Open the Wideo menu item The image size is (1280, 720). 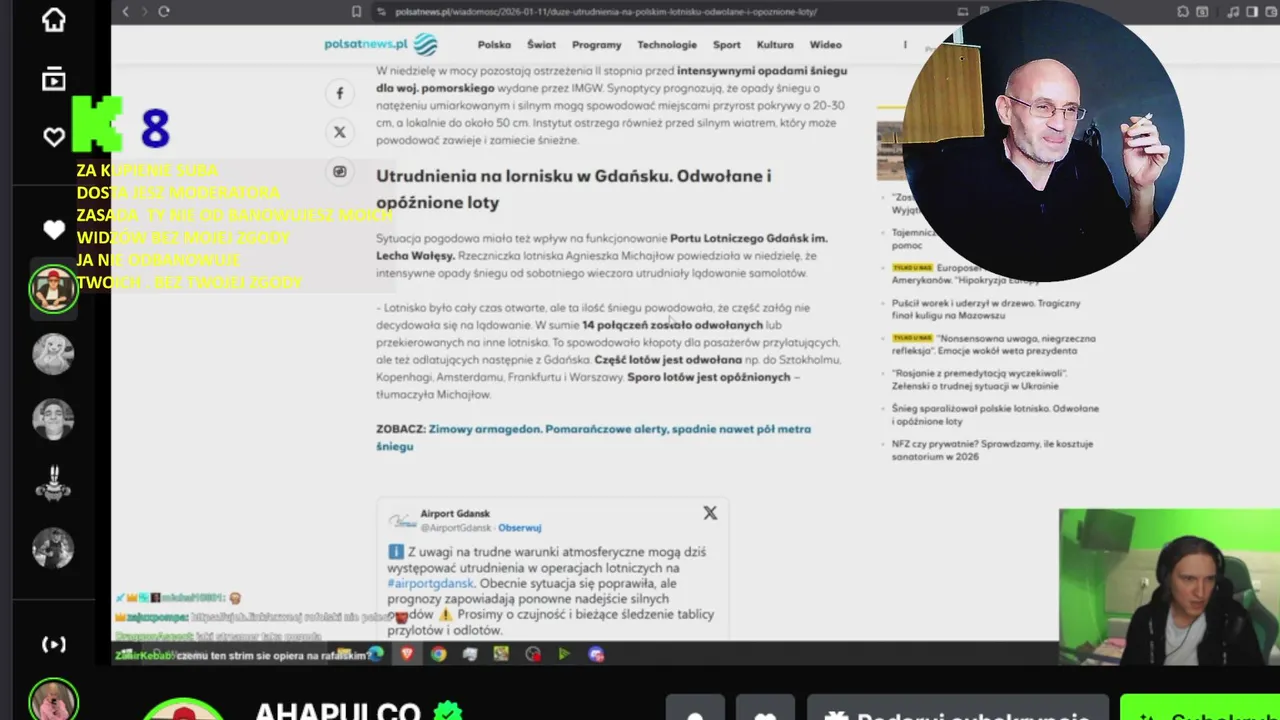pos(826,45)
